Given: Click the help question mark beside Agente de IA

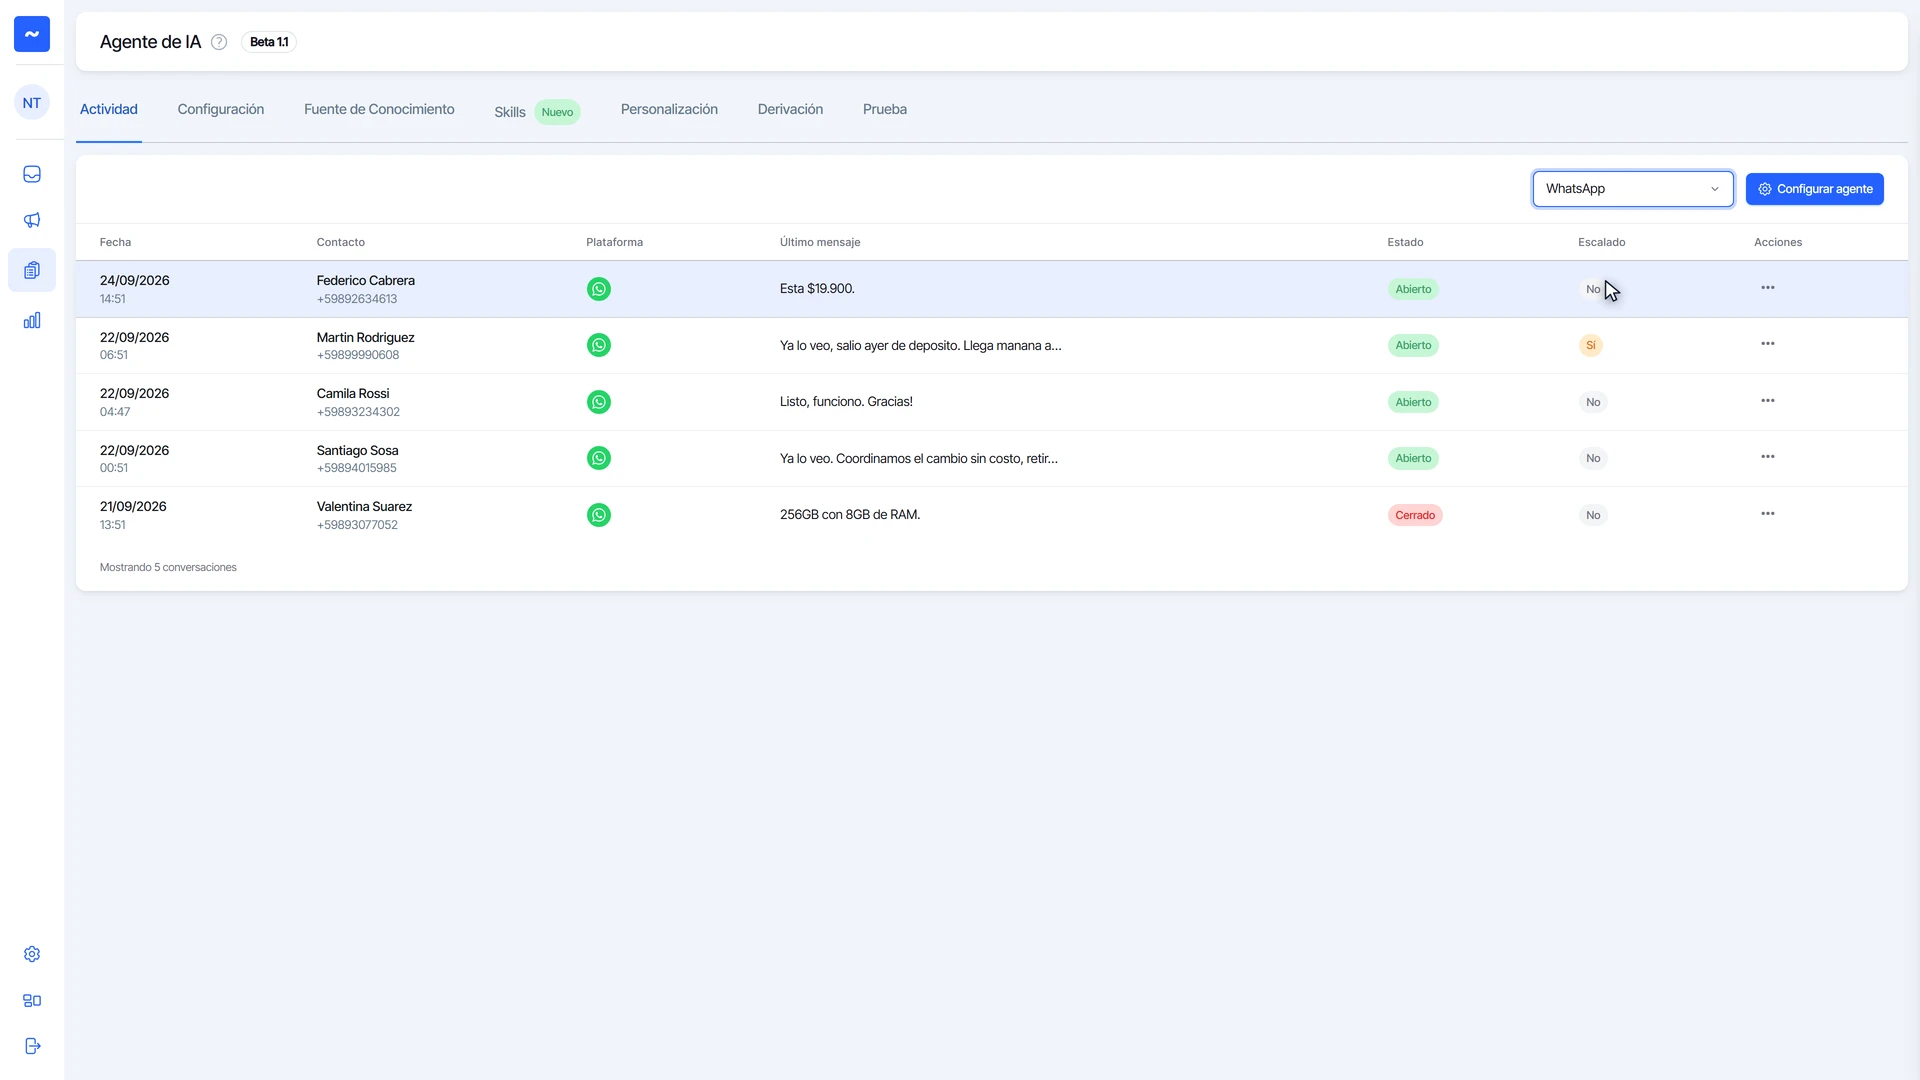Looking at the screenshot, I should (x=219, y=42).
